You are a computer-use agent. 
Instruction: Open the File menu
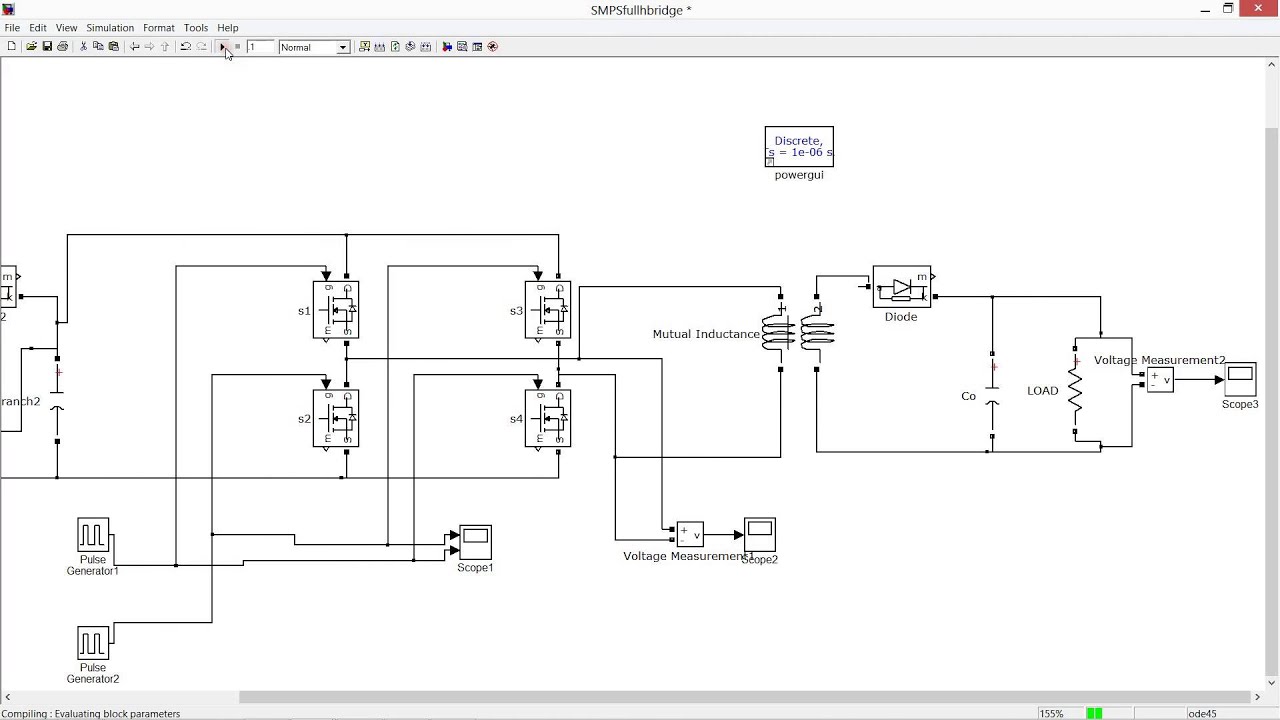pyautogui.click(x=12, y=28)
